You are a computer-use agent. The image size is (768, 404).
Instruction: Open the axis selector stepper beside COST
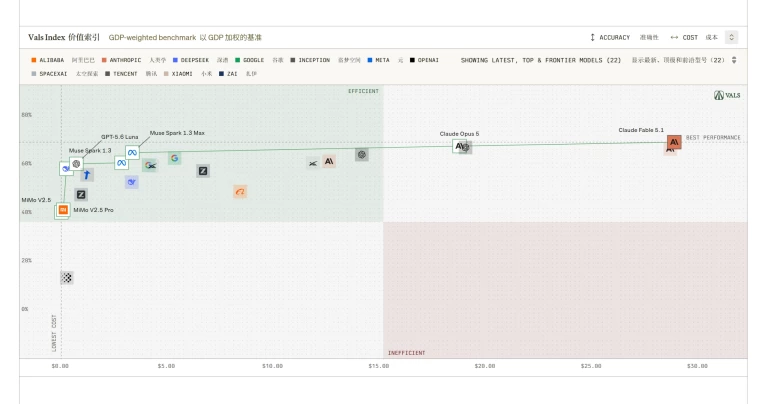point(731,37)
